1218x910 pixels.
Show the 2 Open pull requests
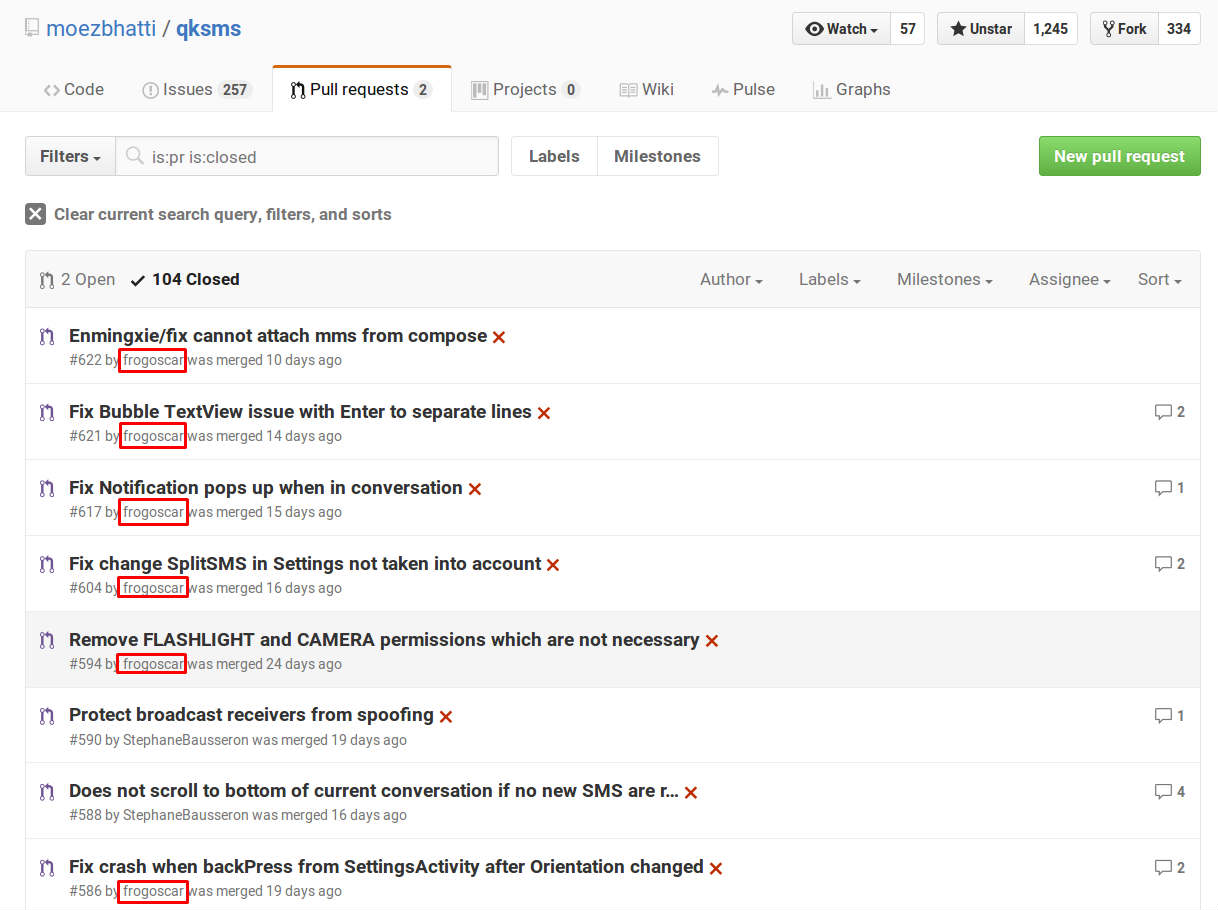point(77,280)
